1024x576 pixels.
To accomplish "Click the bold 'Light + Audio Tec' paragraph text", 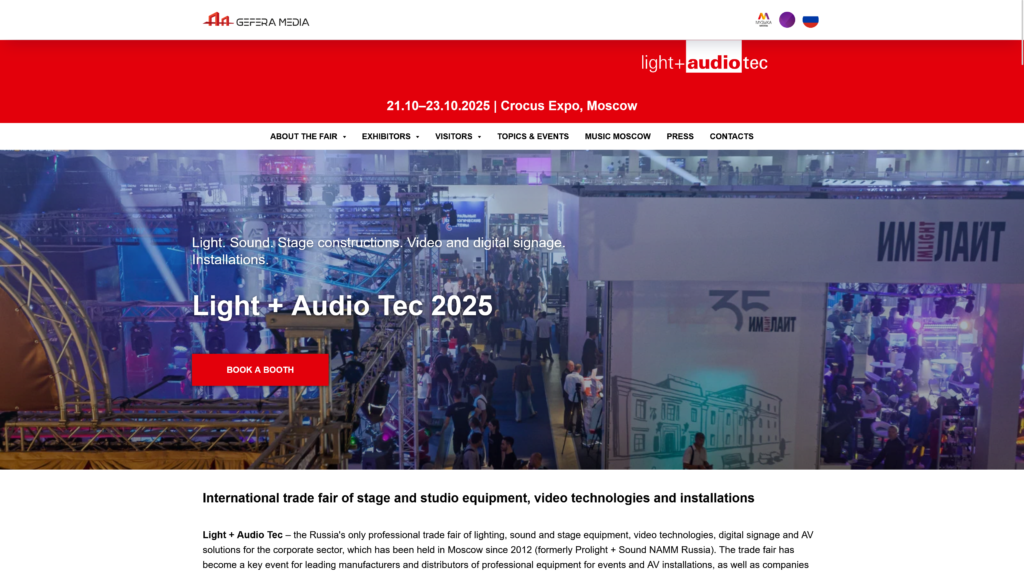I will tap(242, 535).
